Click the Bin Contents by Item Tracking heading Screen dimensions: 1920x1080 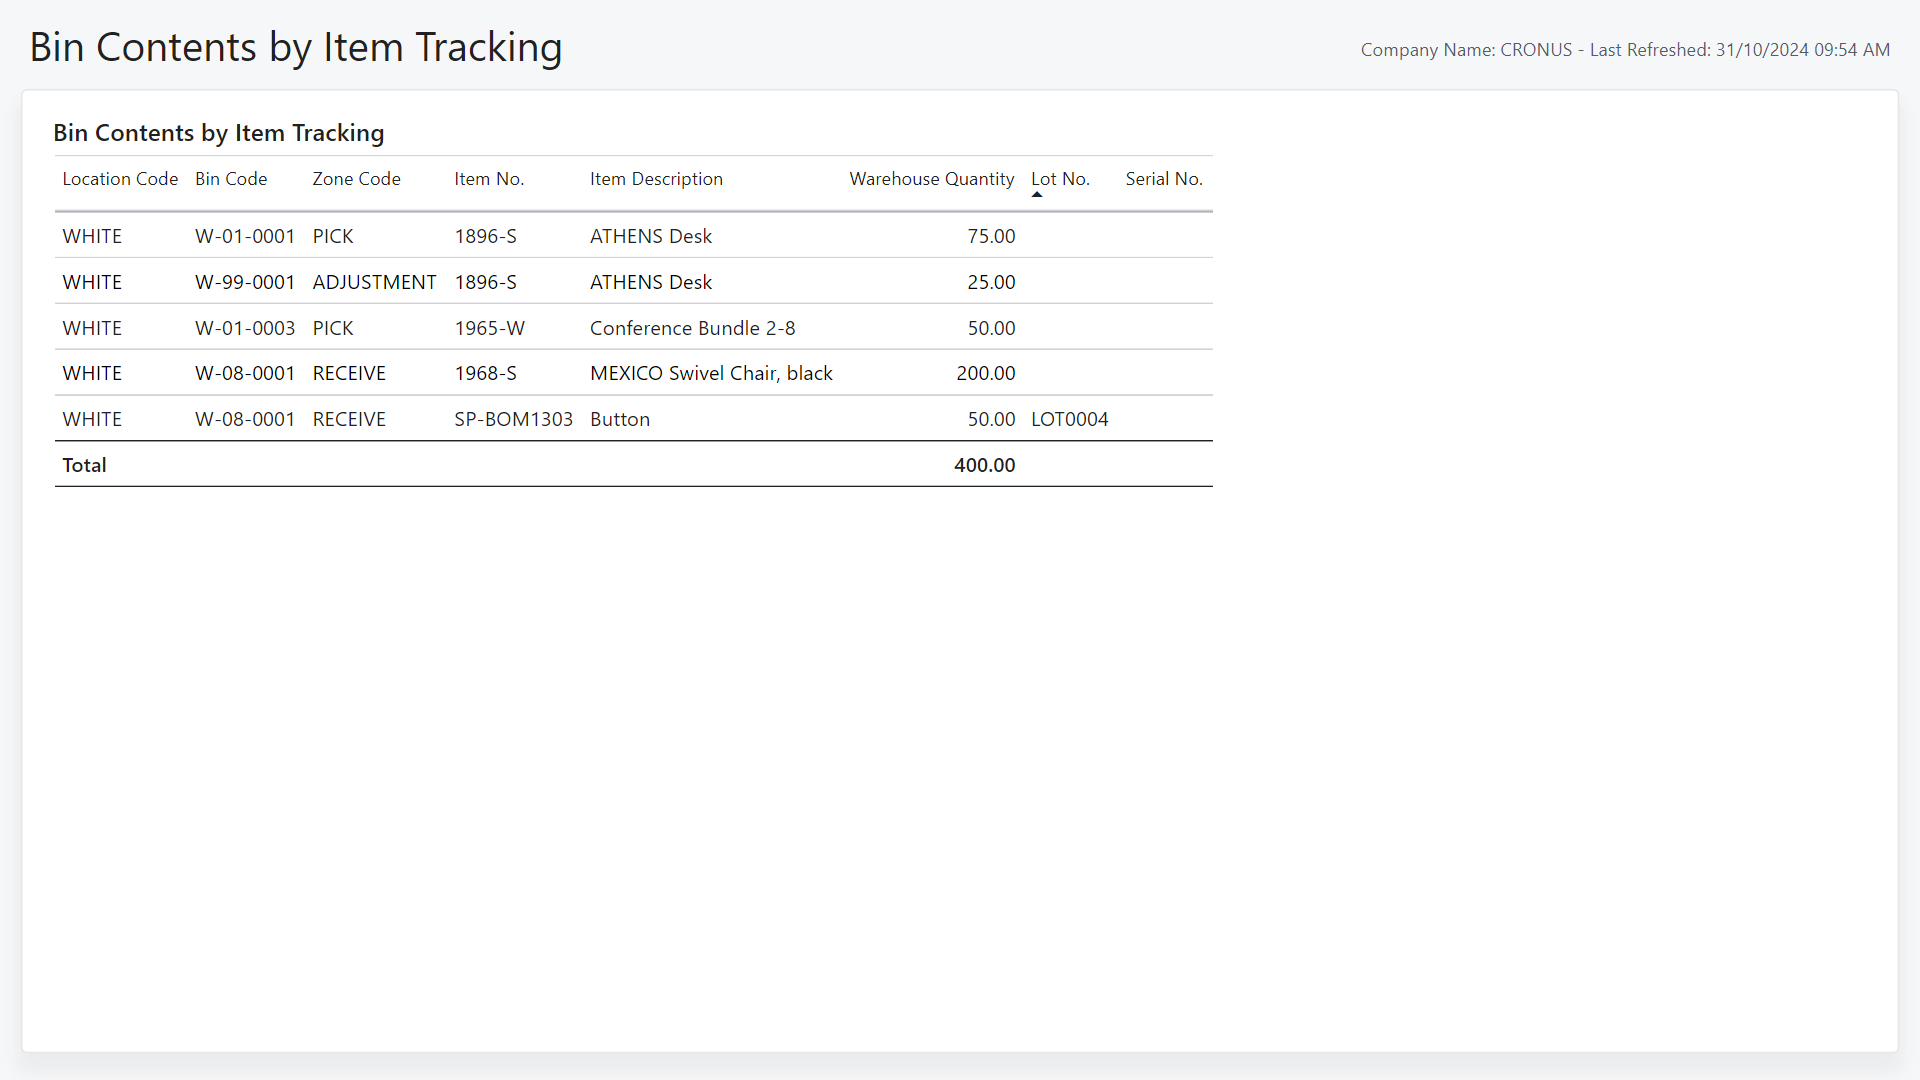[218, 132]
